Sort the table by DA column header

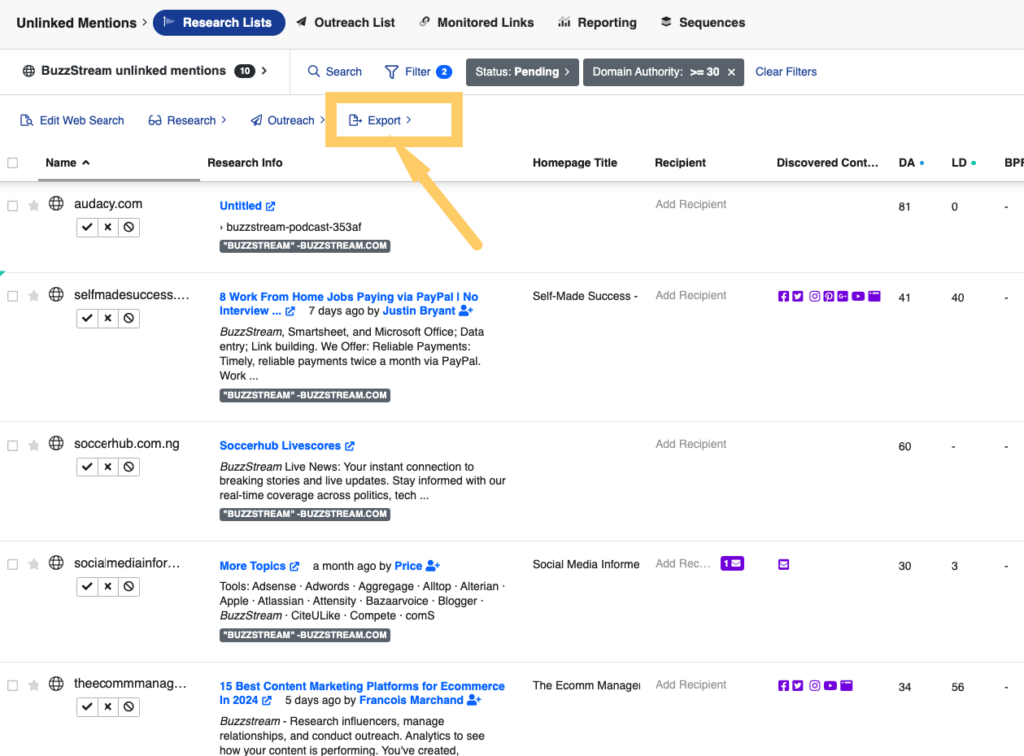point(905,163)
